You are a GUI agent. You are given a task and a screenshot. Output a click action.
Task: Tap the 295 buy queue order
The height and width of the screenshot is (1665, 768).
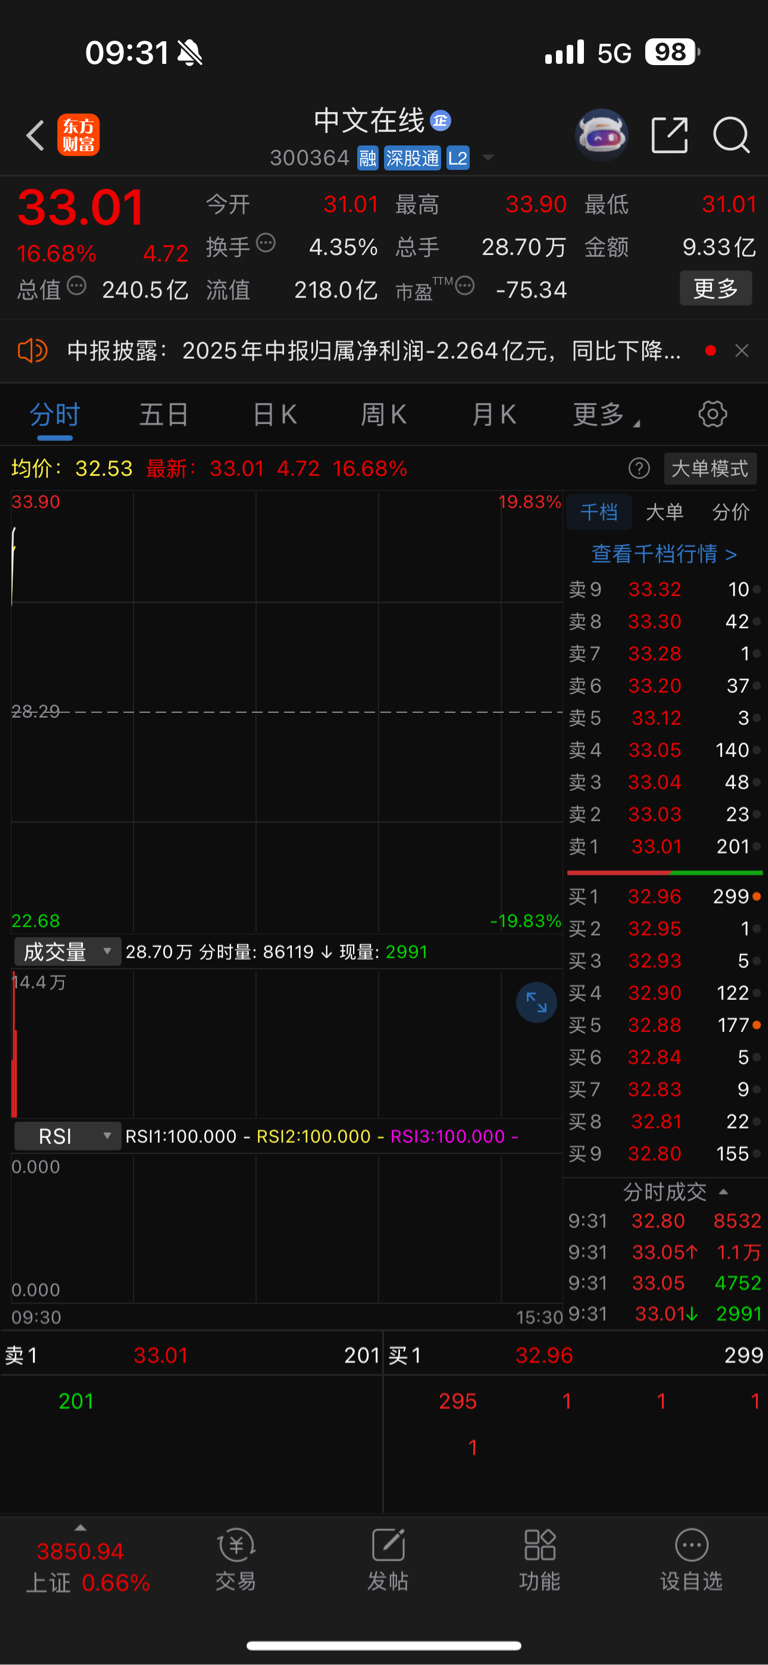[457, 1401]
